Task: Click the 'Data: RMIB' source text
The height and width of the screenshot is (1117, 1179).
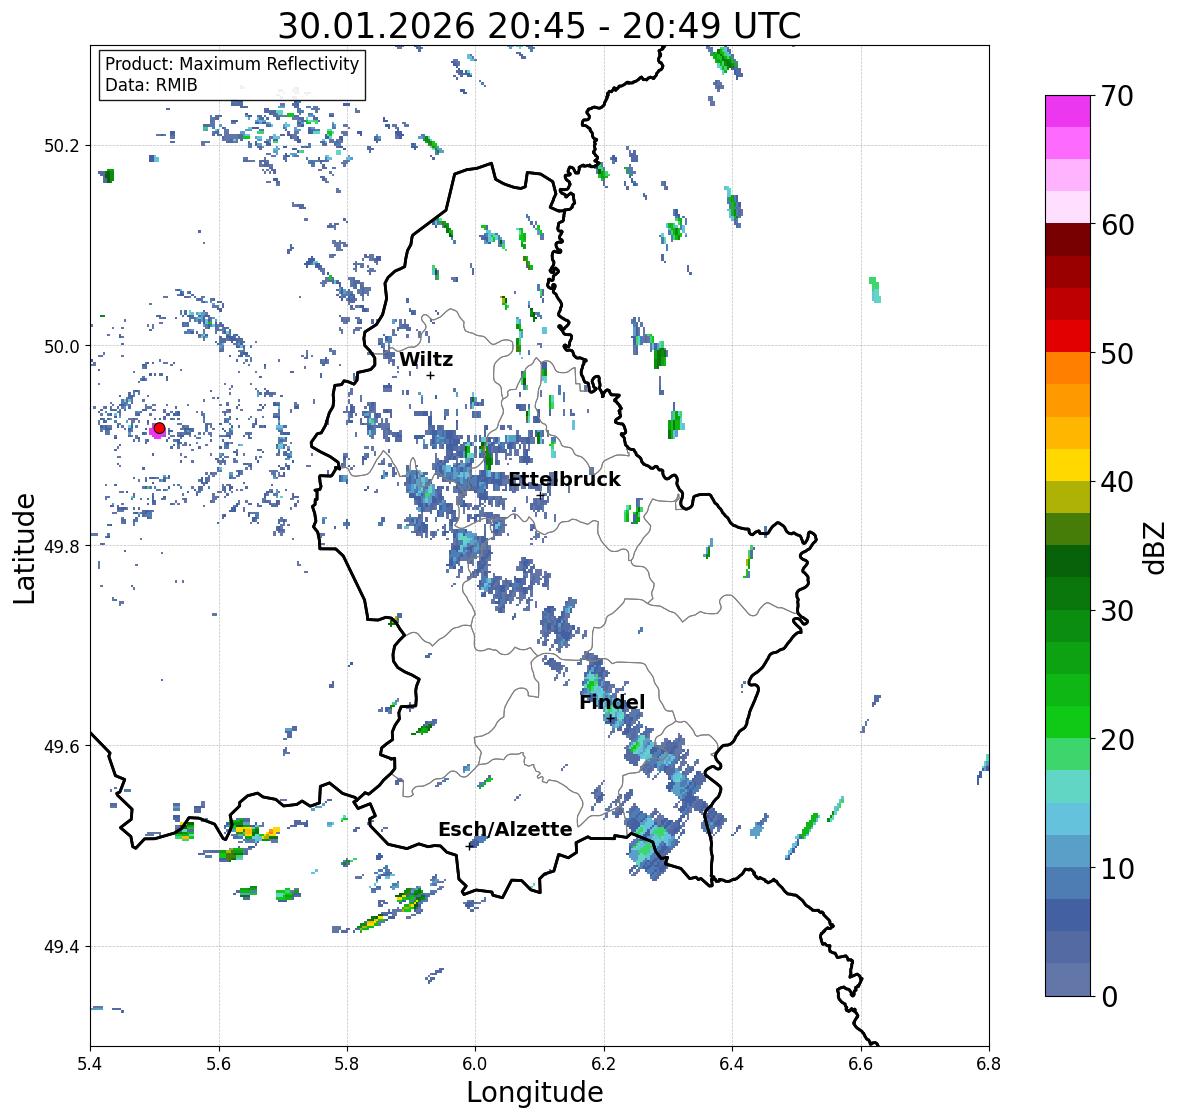Action: click(151, 85)
